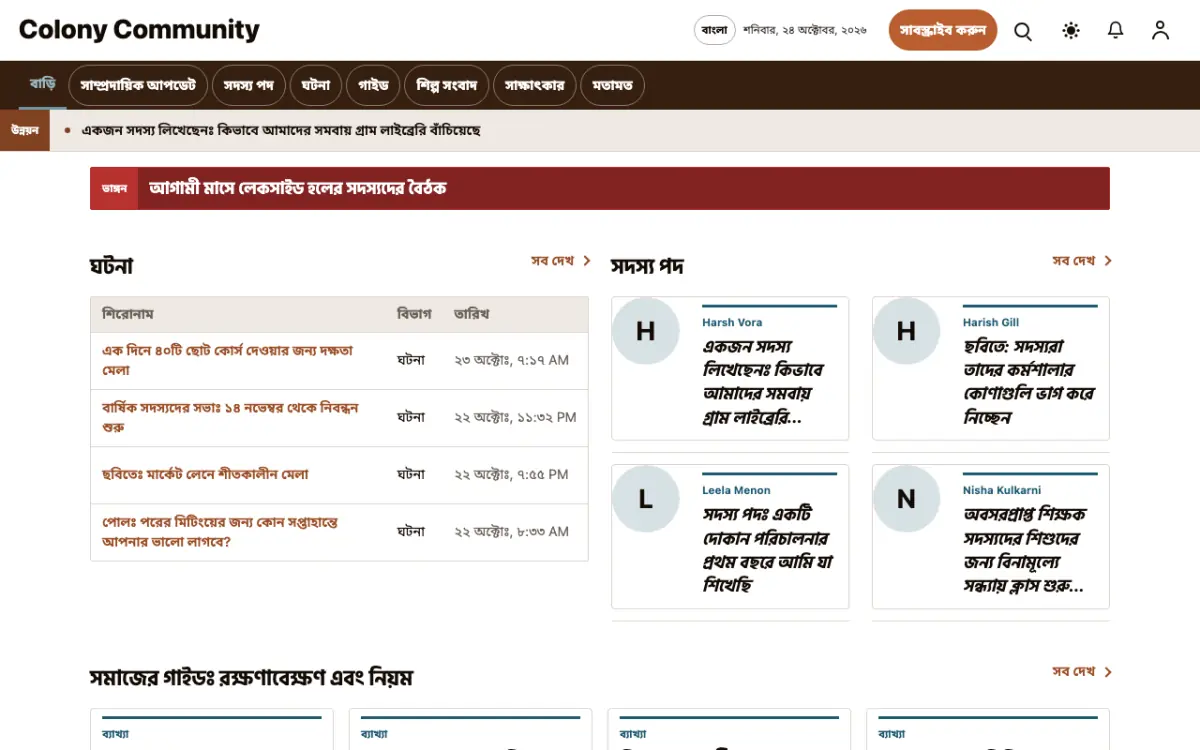The image size is (1200, 750).
Task: Open the লেকসাইড হলের সদস্যদের বৈঠক banner
Action: [x=600, y=188]
